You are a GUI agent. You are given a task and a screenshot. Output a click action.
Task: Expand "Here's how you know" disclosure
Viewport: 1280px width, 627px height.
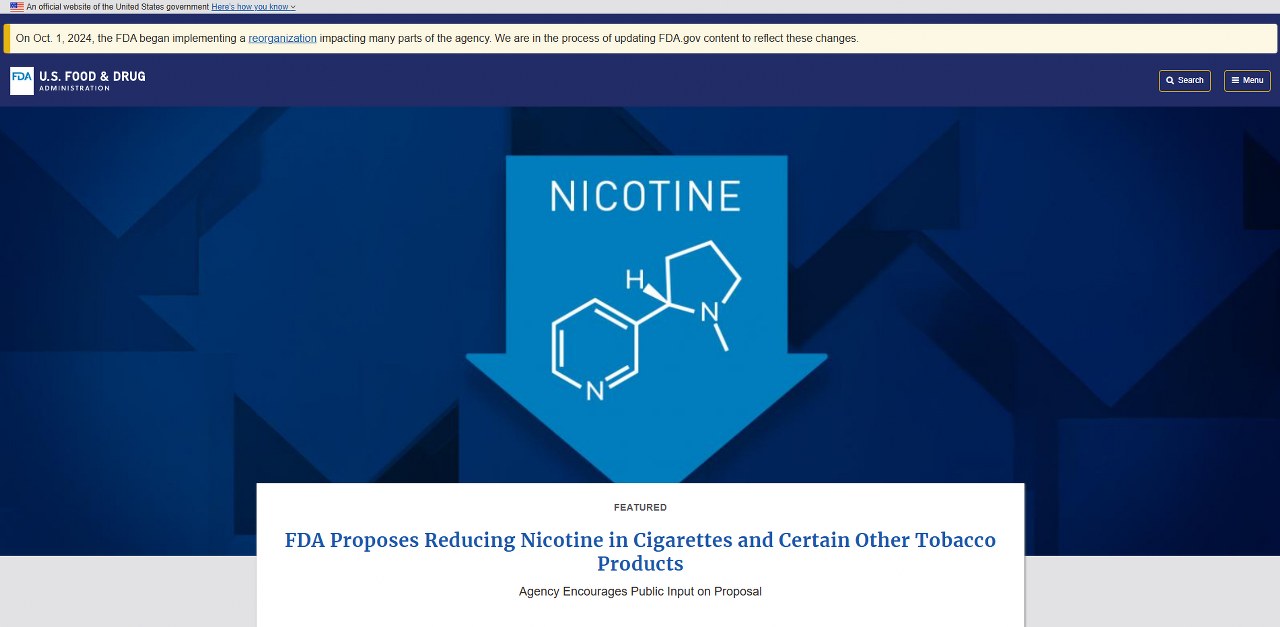point(254,7)
